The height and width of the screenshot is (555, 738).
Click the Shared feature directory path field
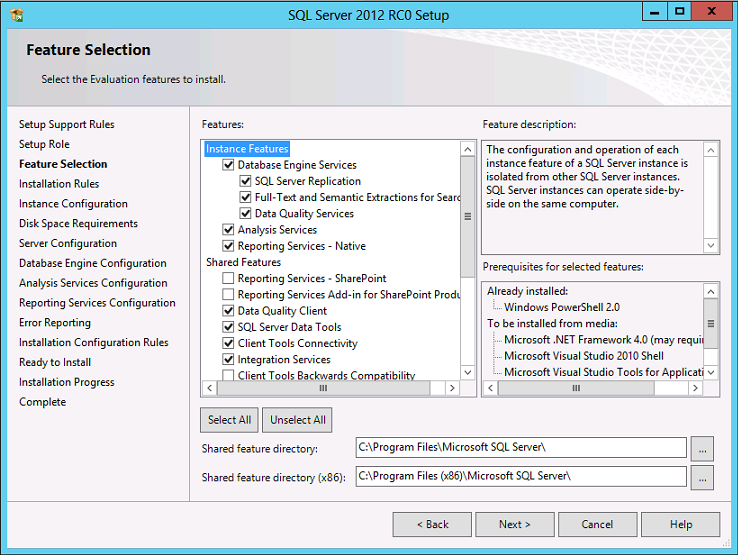pos(521,447)
